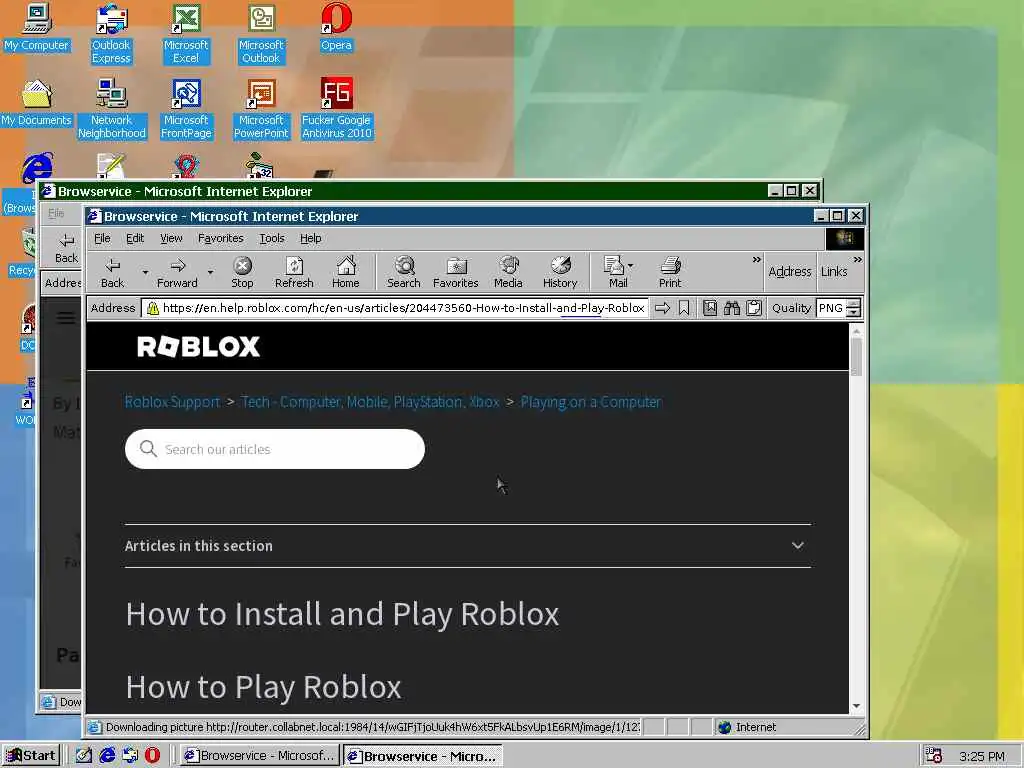Open the Mail button dropdown arrow
This screenshot has width=1024, height=768.
630,266
